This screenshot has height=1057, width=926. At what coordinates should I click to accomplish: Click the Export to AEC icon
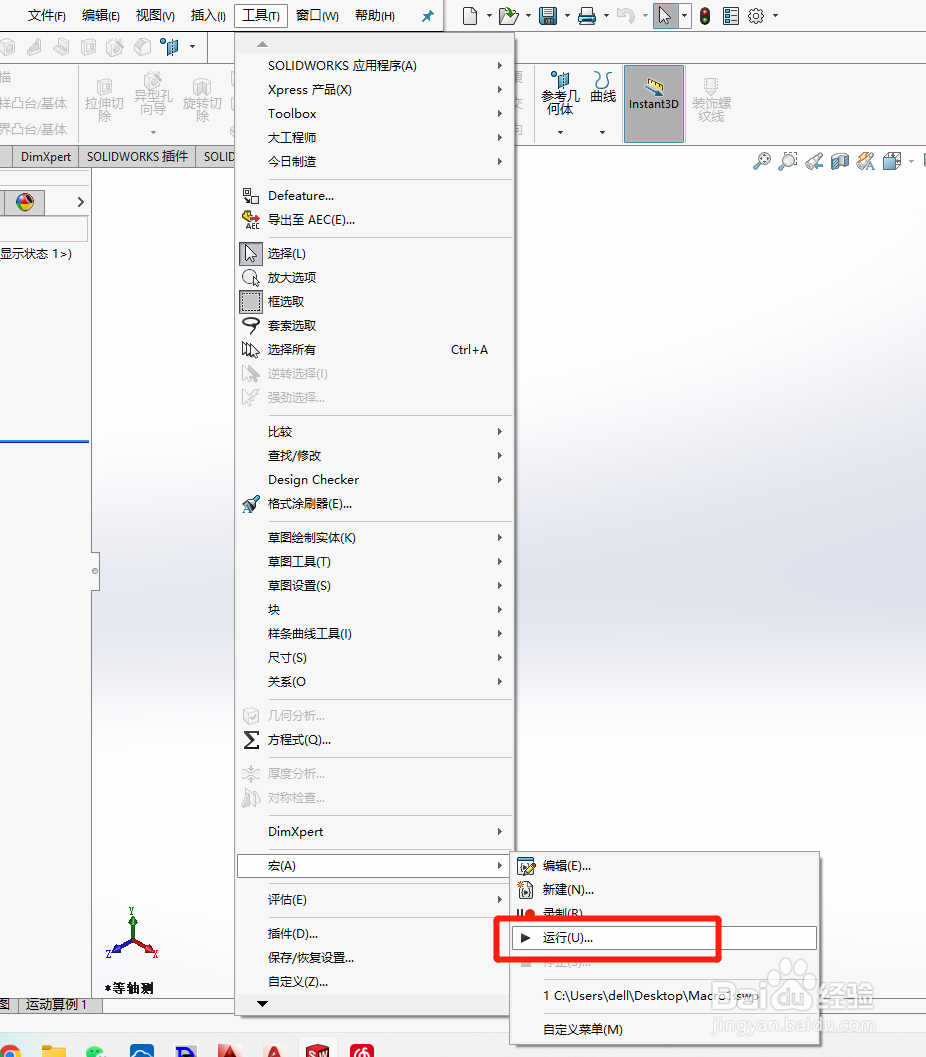click(x=251, y=220)
